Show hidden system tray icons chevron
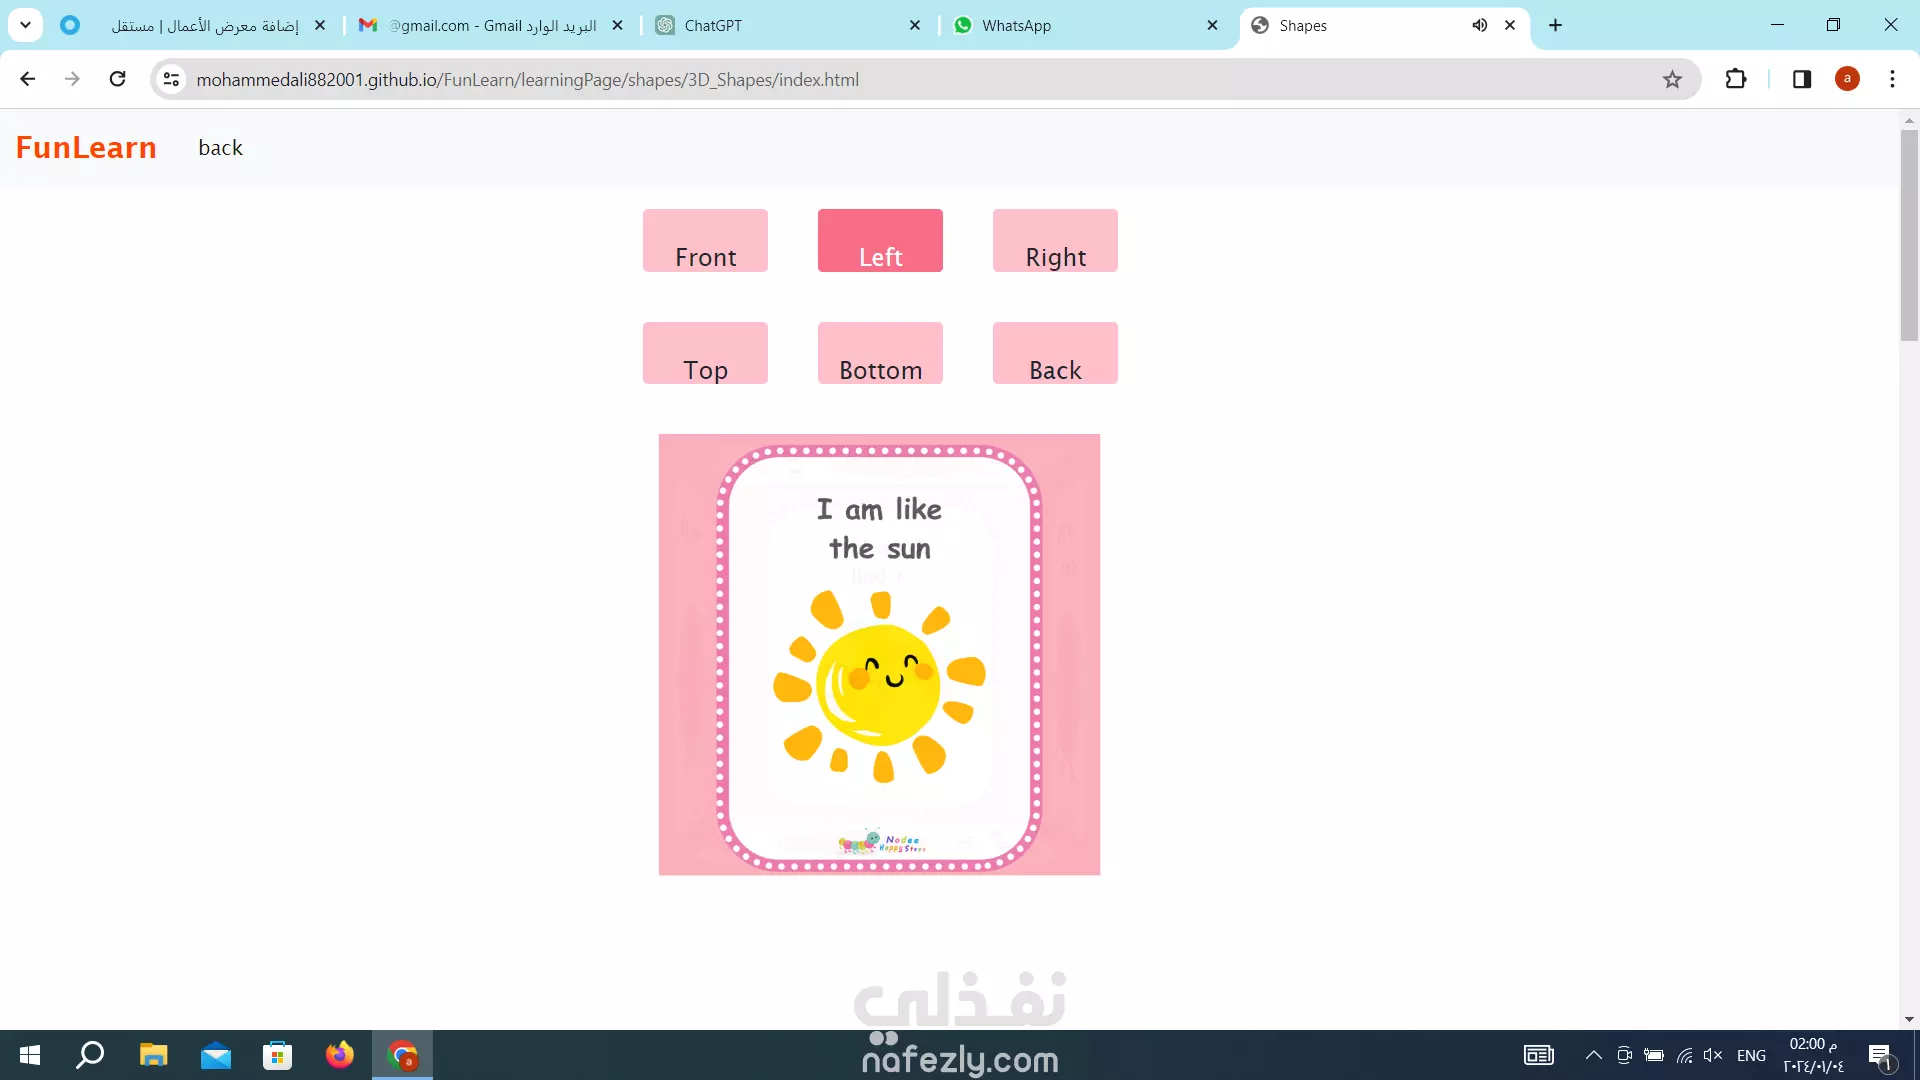The height and width of the screenshot is (1080, 1920). click(x=1594, y=1055)
